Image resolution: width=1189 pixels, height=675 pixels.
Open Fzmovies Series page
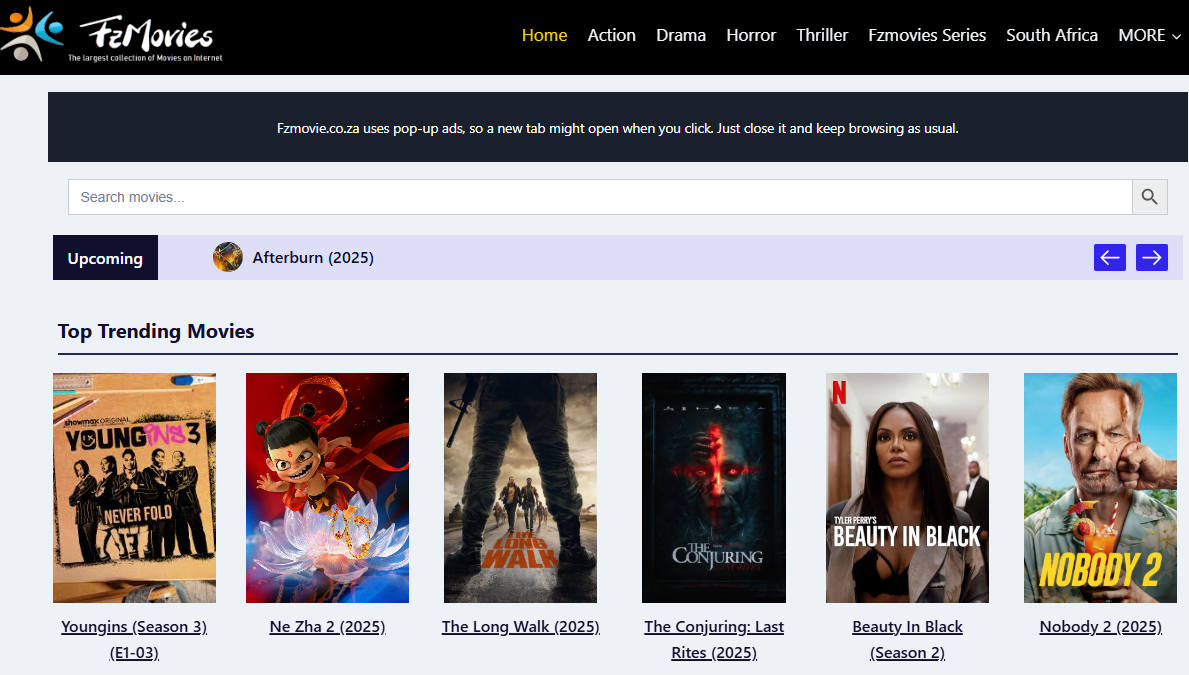coord(927,35)
